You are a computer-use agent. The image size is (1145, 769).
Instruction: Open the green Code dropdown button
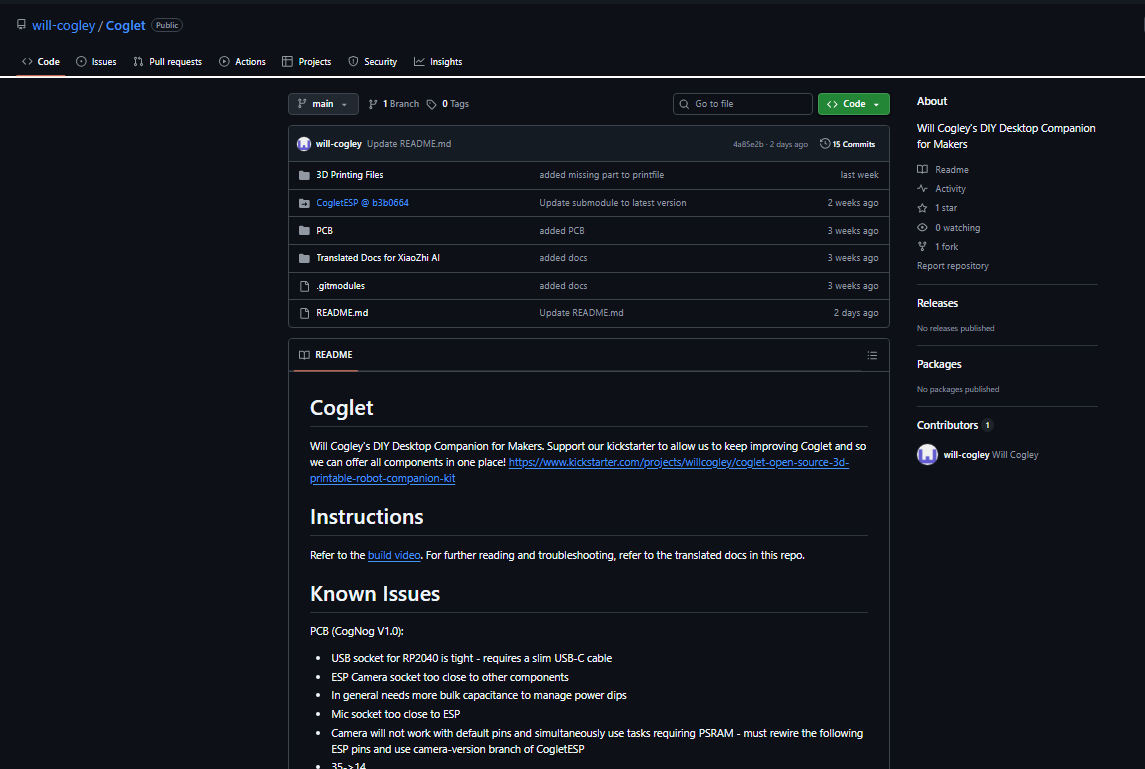coord(854,104)
